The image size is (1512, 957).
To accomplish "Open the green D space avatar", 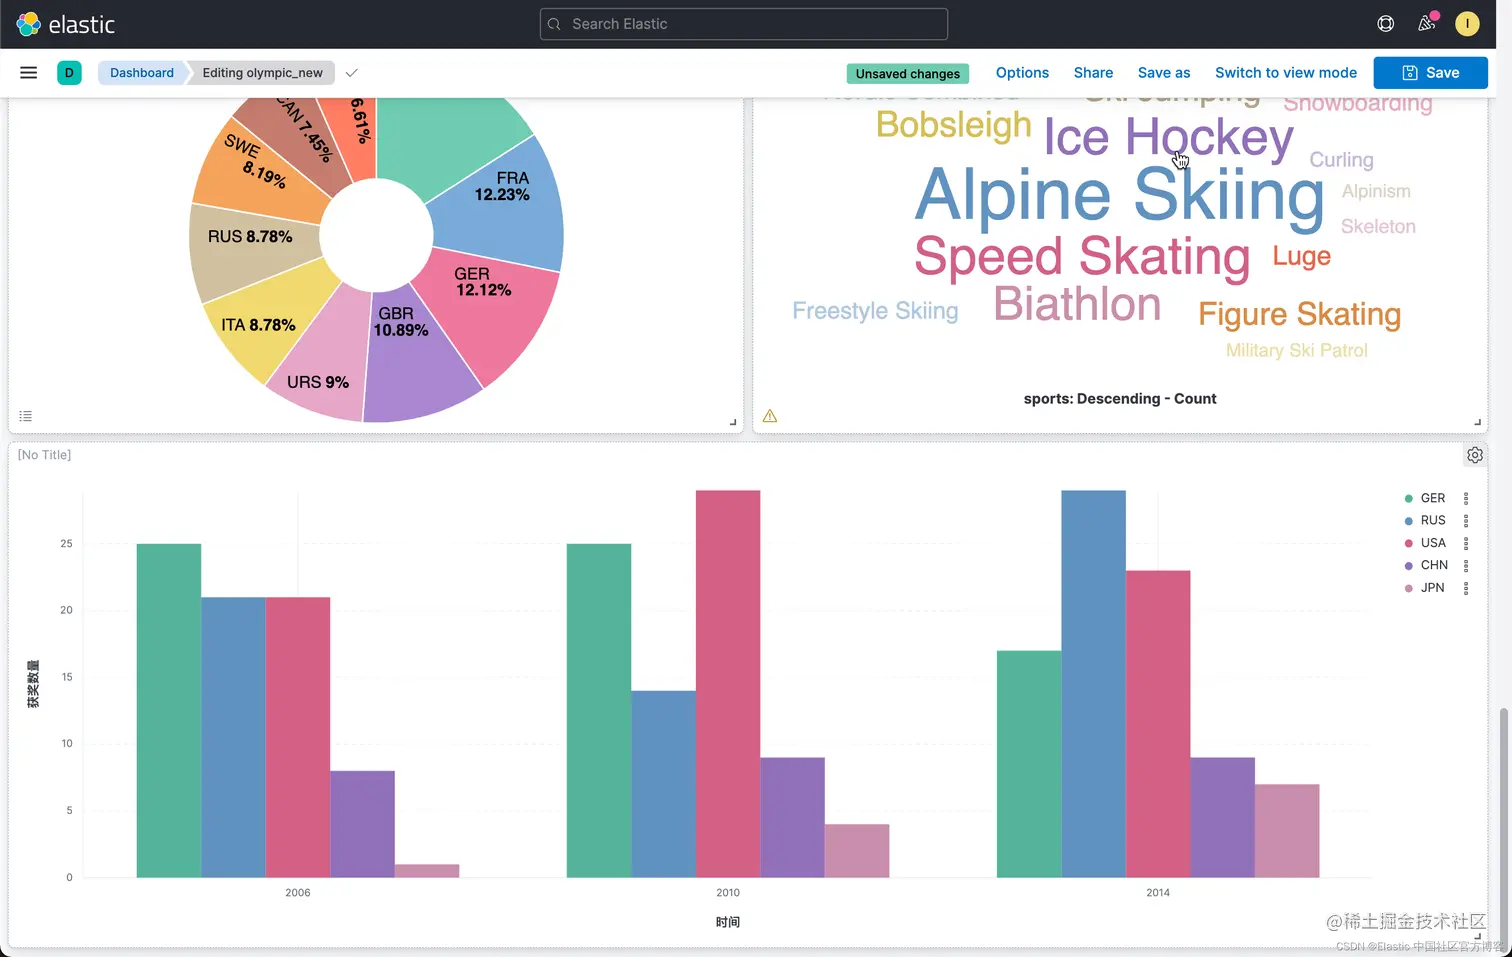I will (x=69, y=73).
